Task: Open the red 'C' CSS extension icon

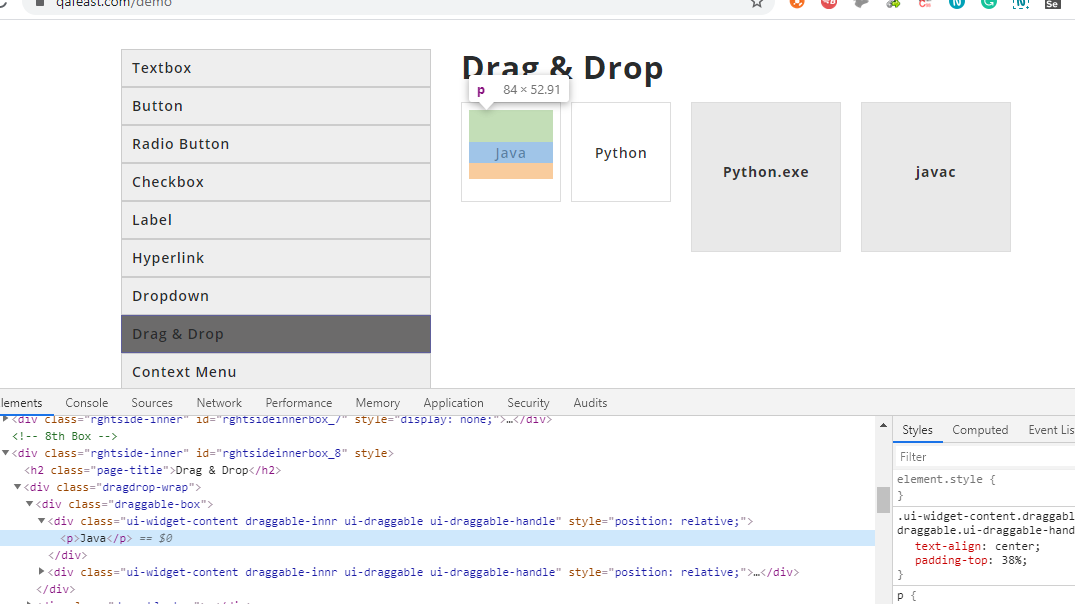Action: point(925,3)
